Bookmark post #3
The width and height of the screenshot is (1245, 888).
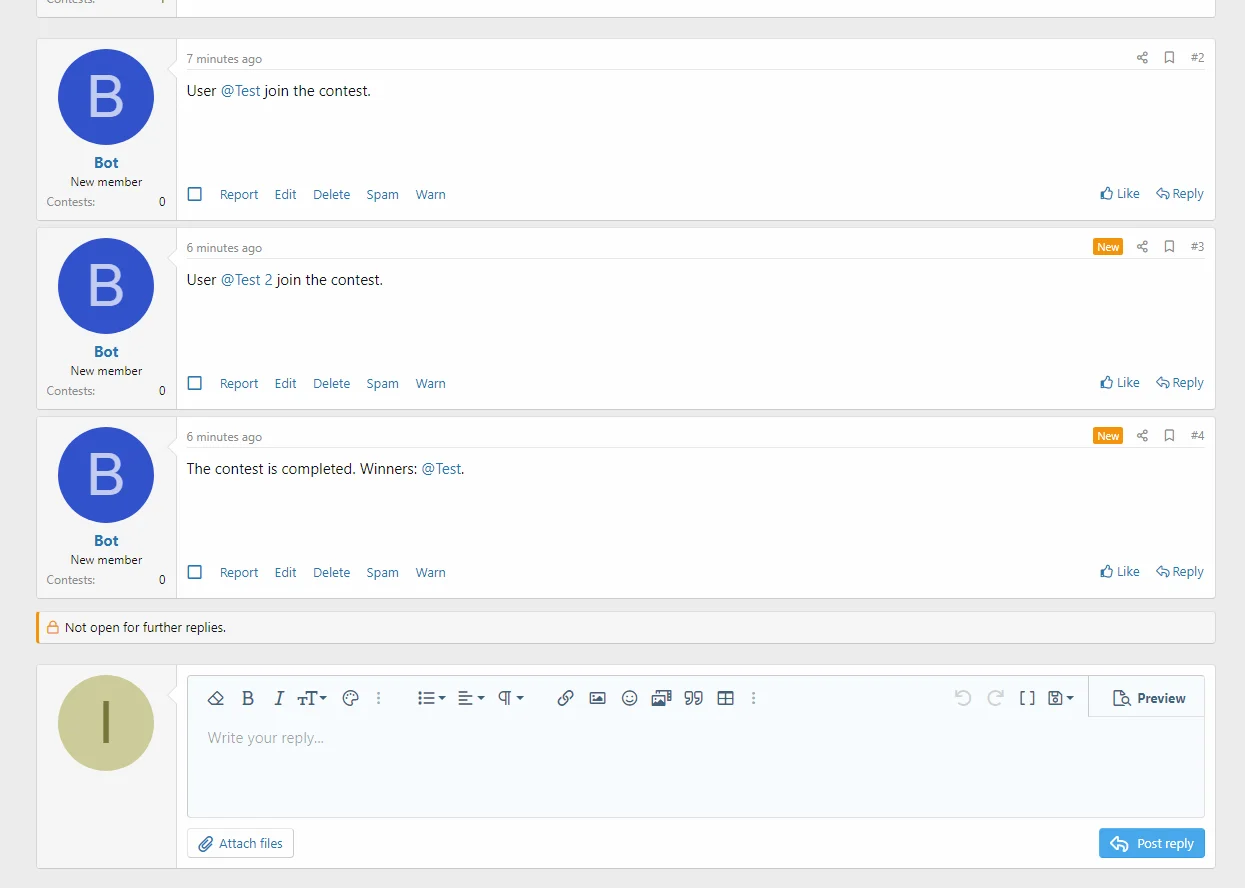click(1169, 247)
